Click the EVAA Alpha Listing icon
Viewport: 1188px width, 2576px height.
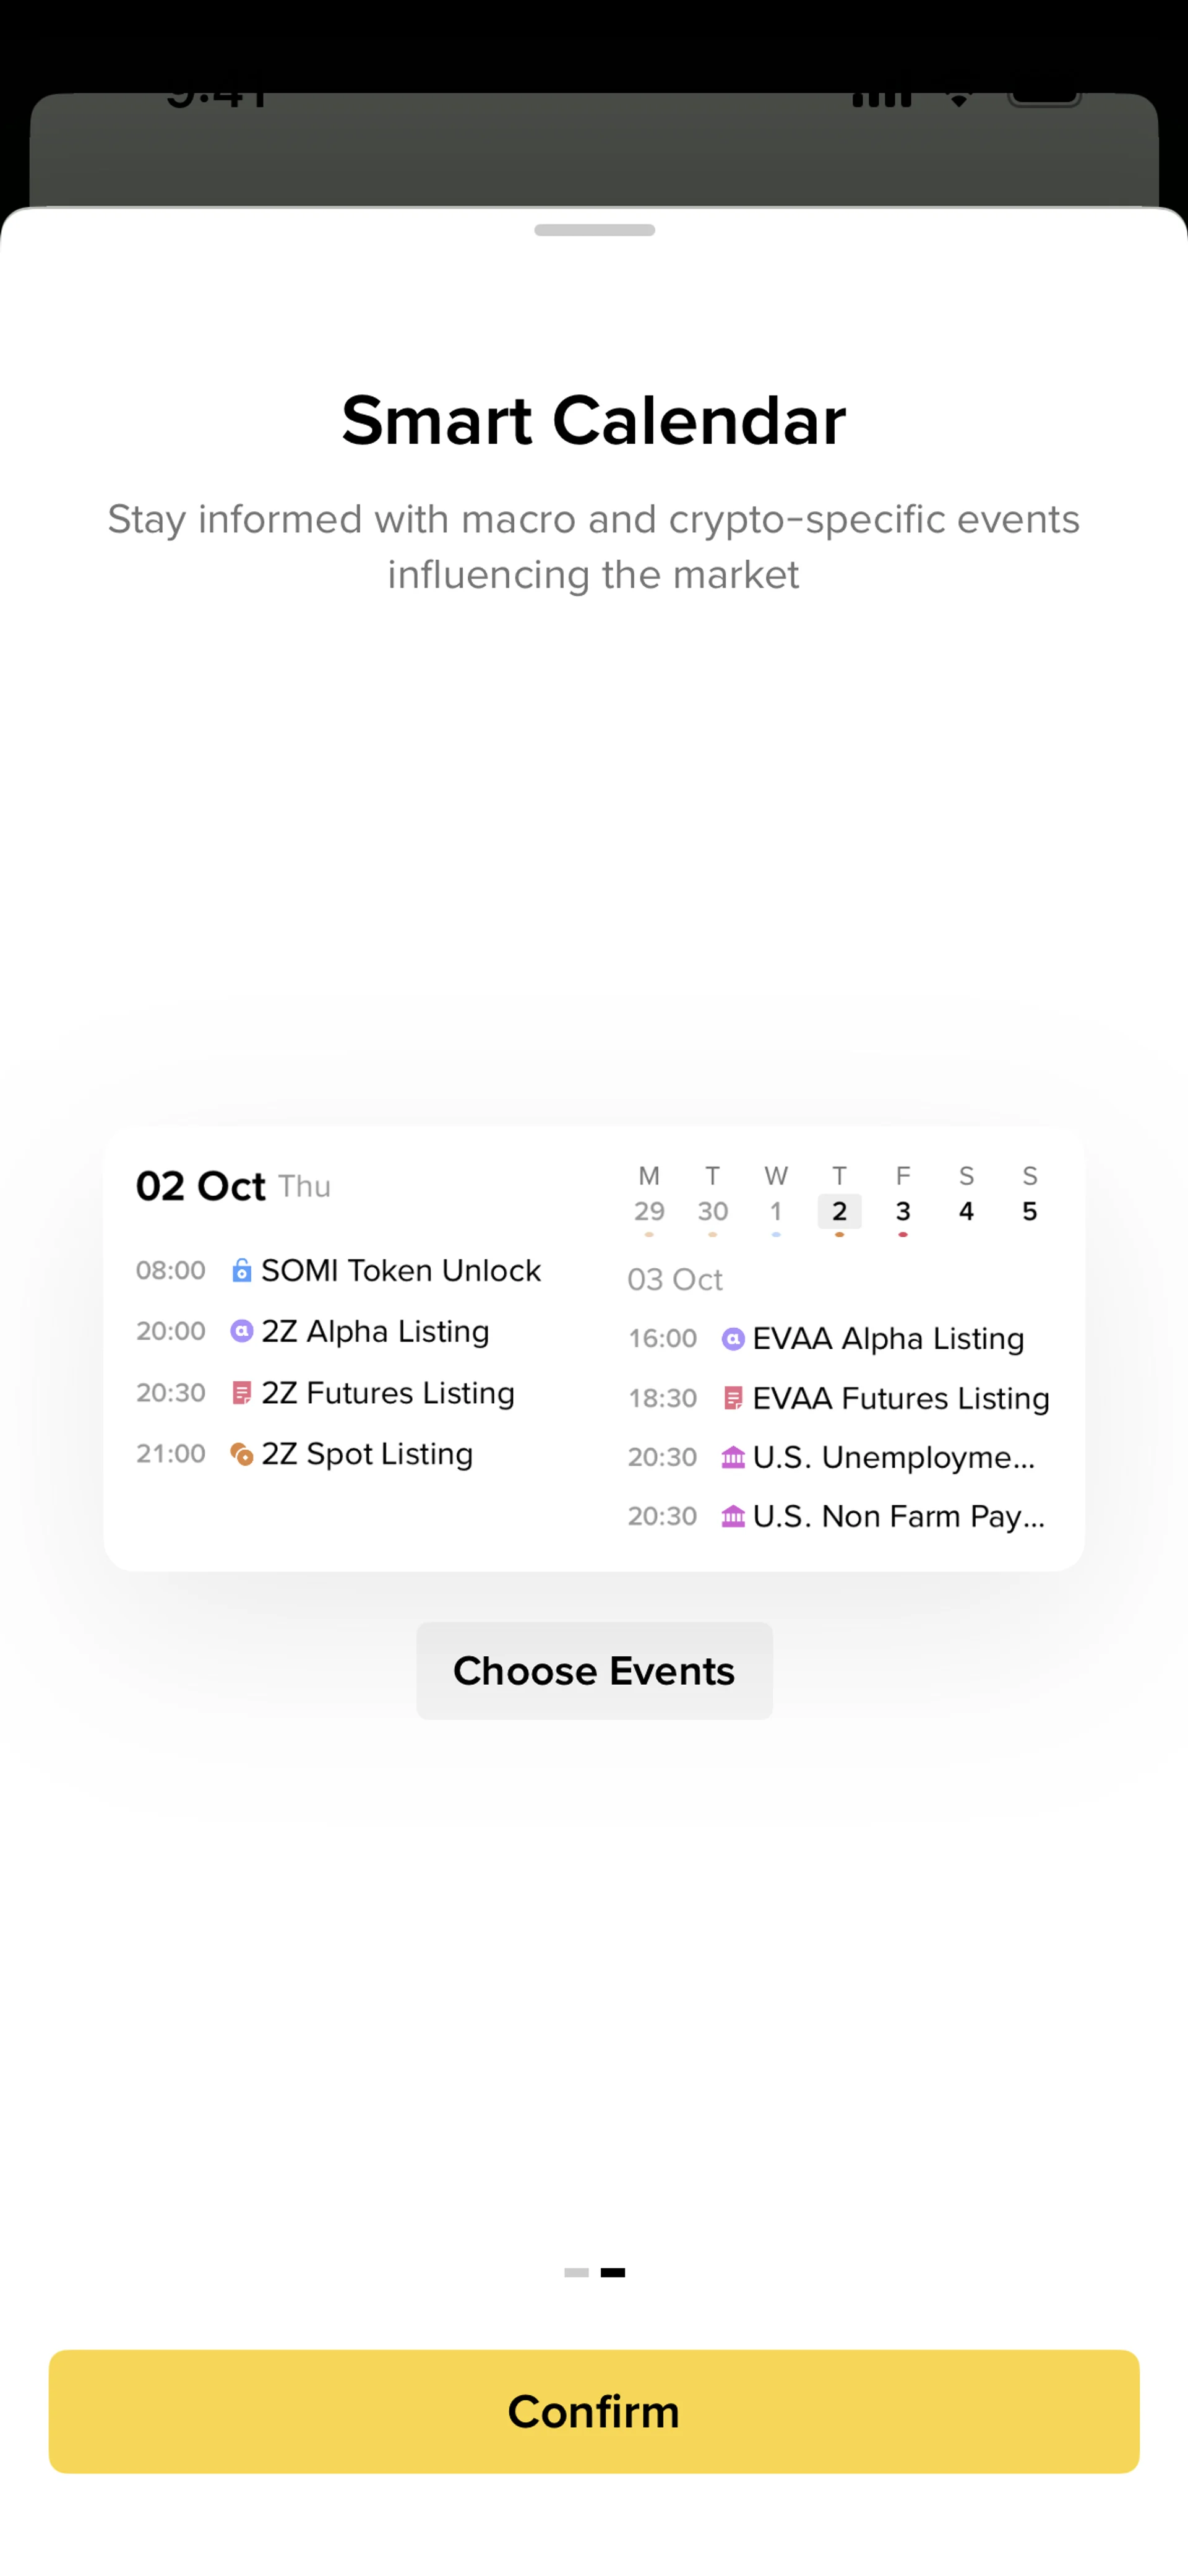(x=733, y=1339)
